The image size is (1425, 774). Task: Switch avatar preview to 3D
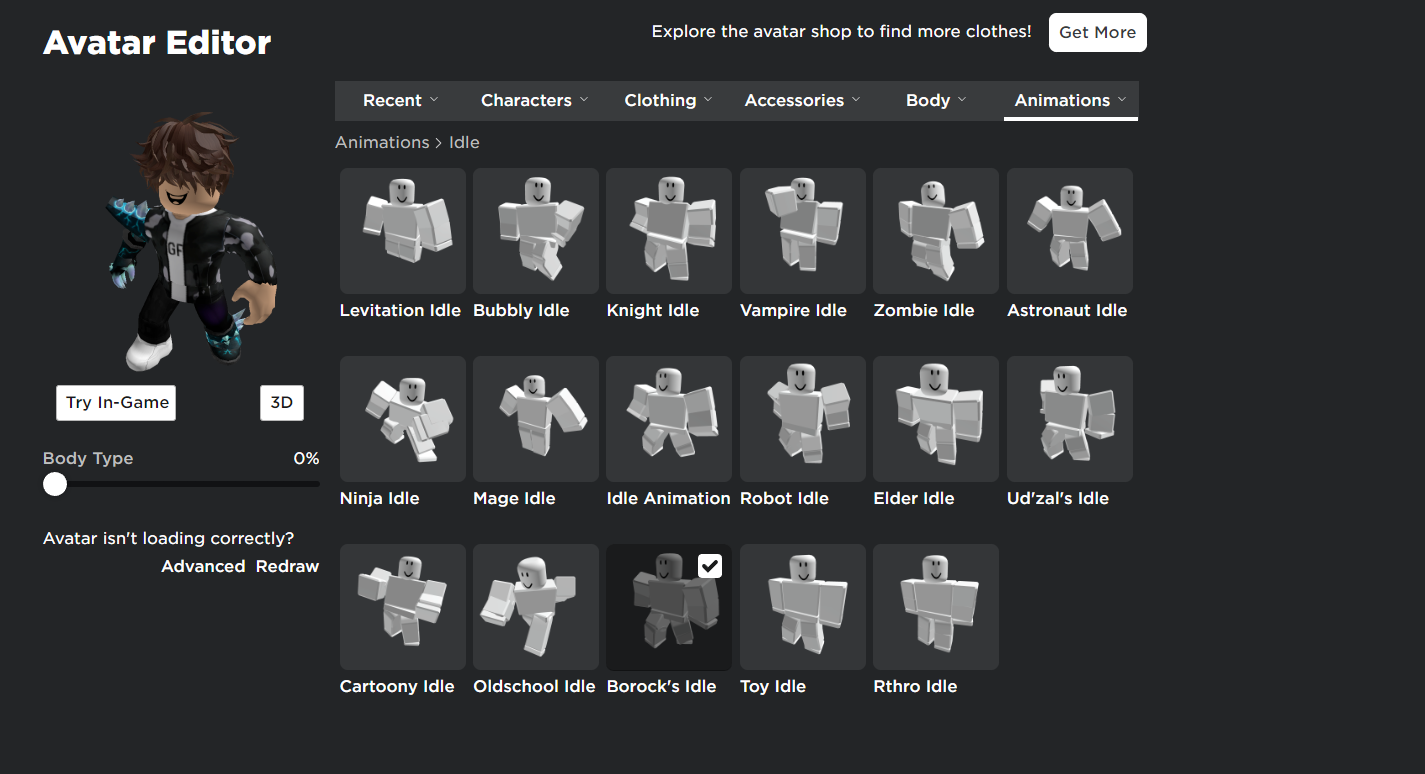(x=282, y=402)
